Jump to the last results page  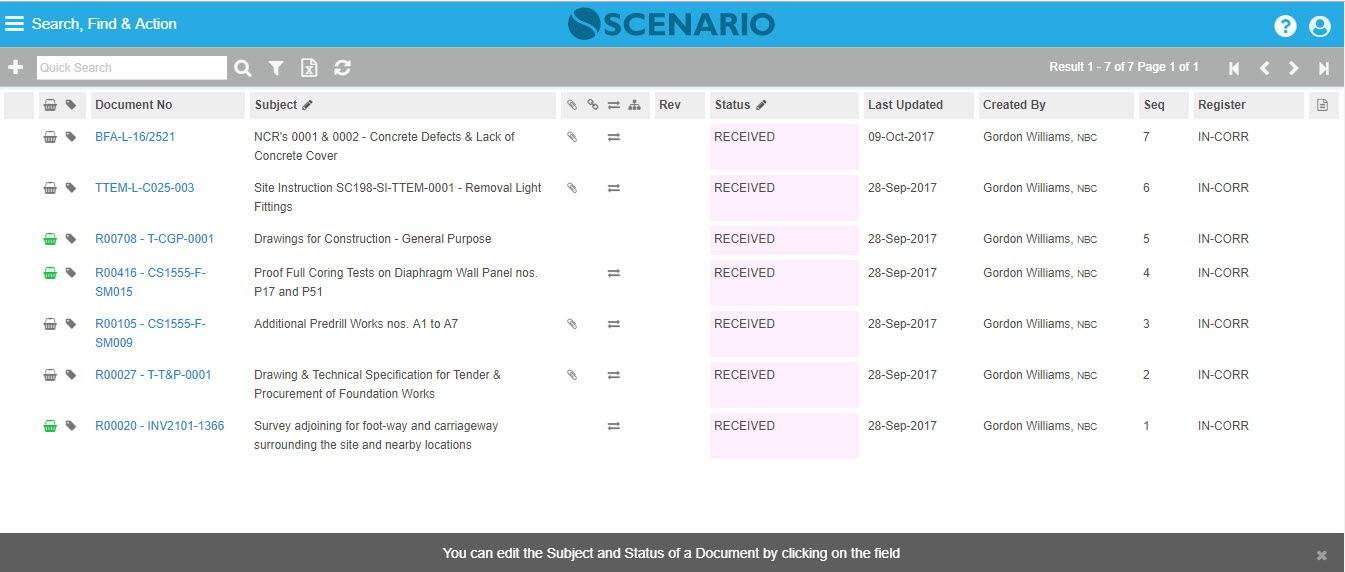[x=1324, y=68]
